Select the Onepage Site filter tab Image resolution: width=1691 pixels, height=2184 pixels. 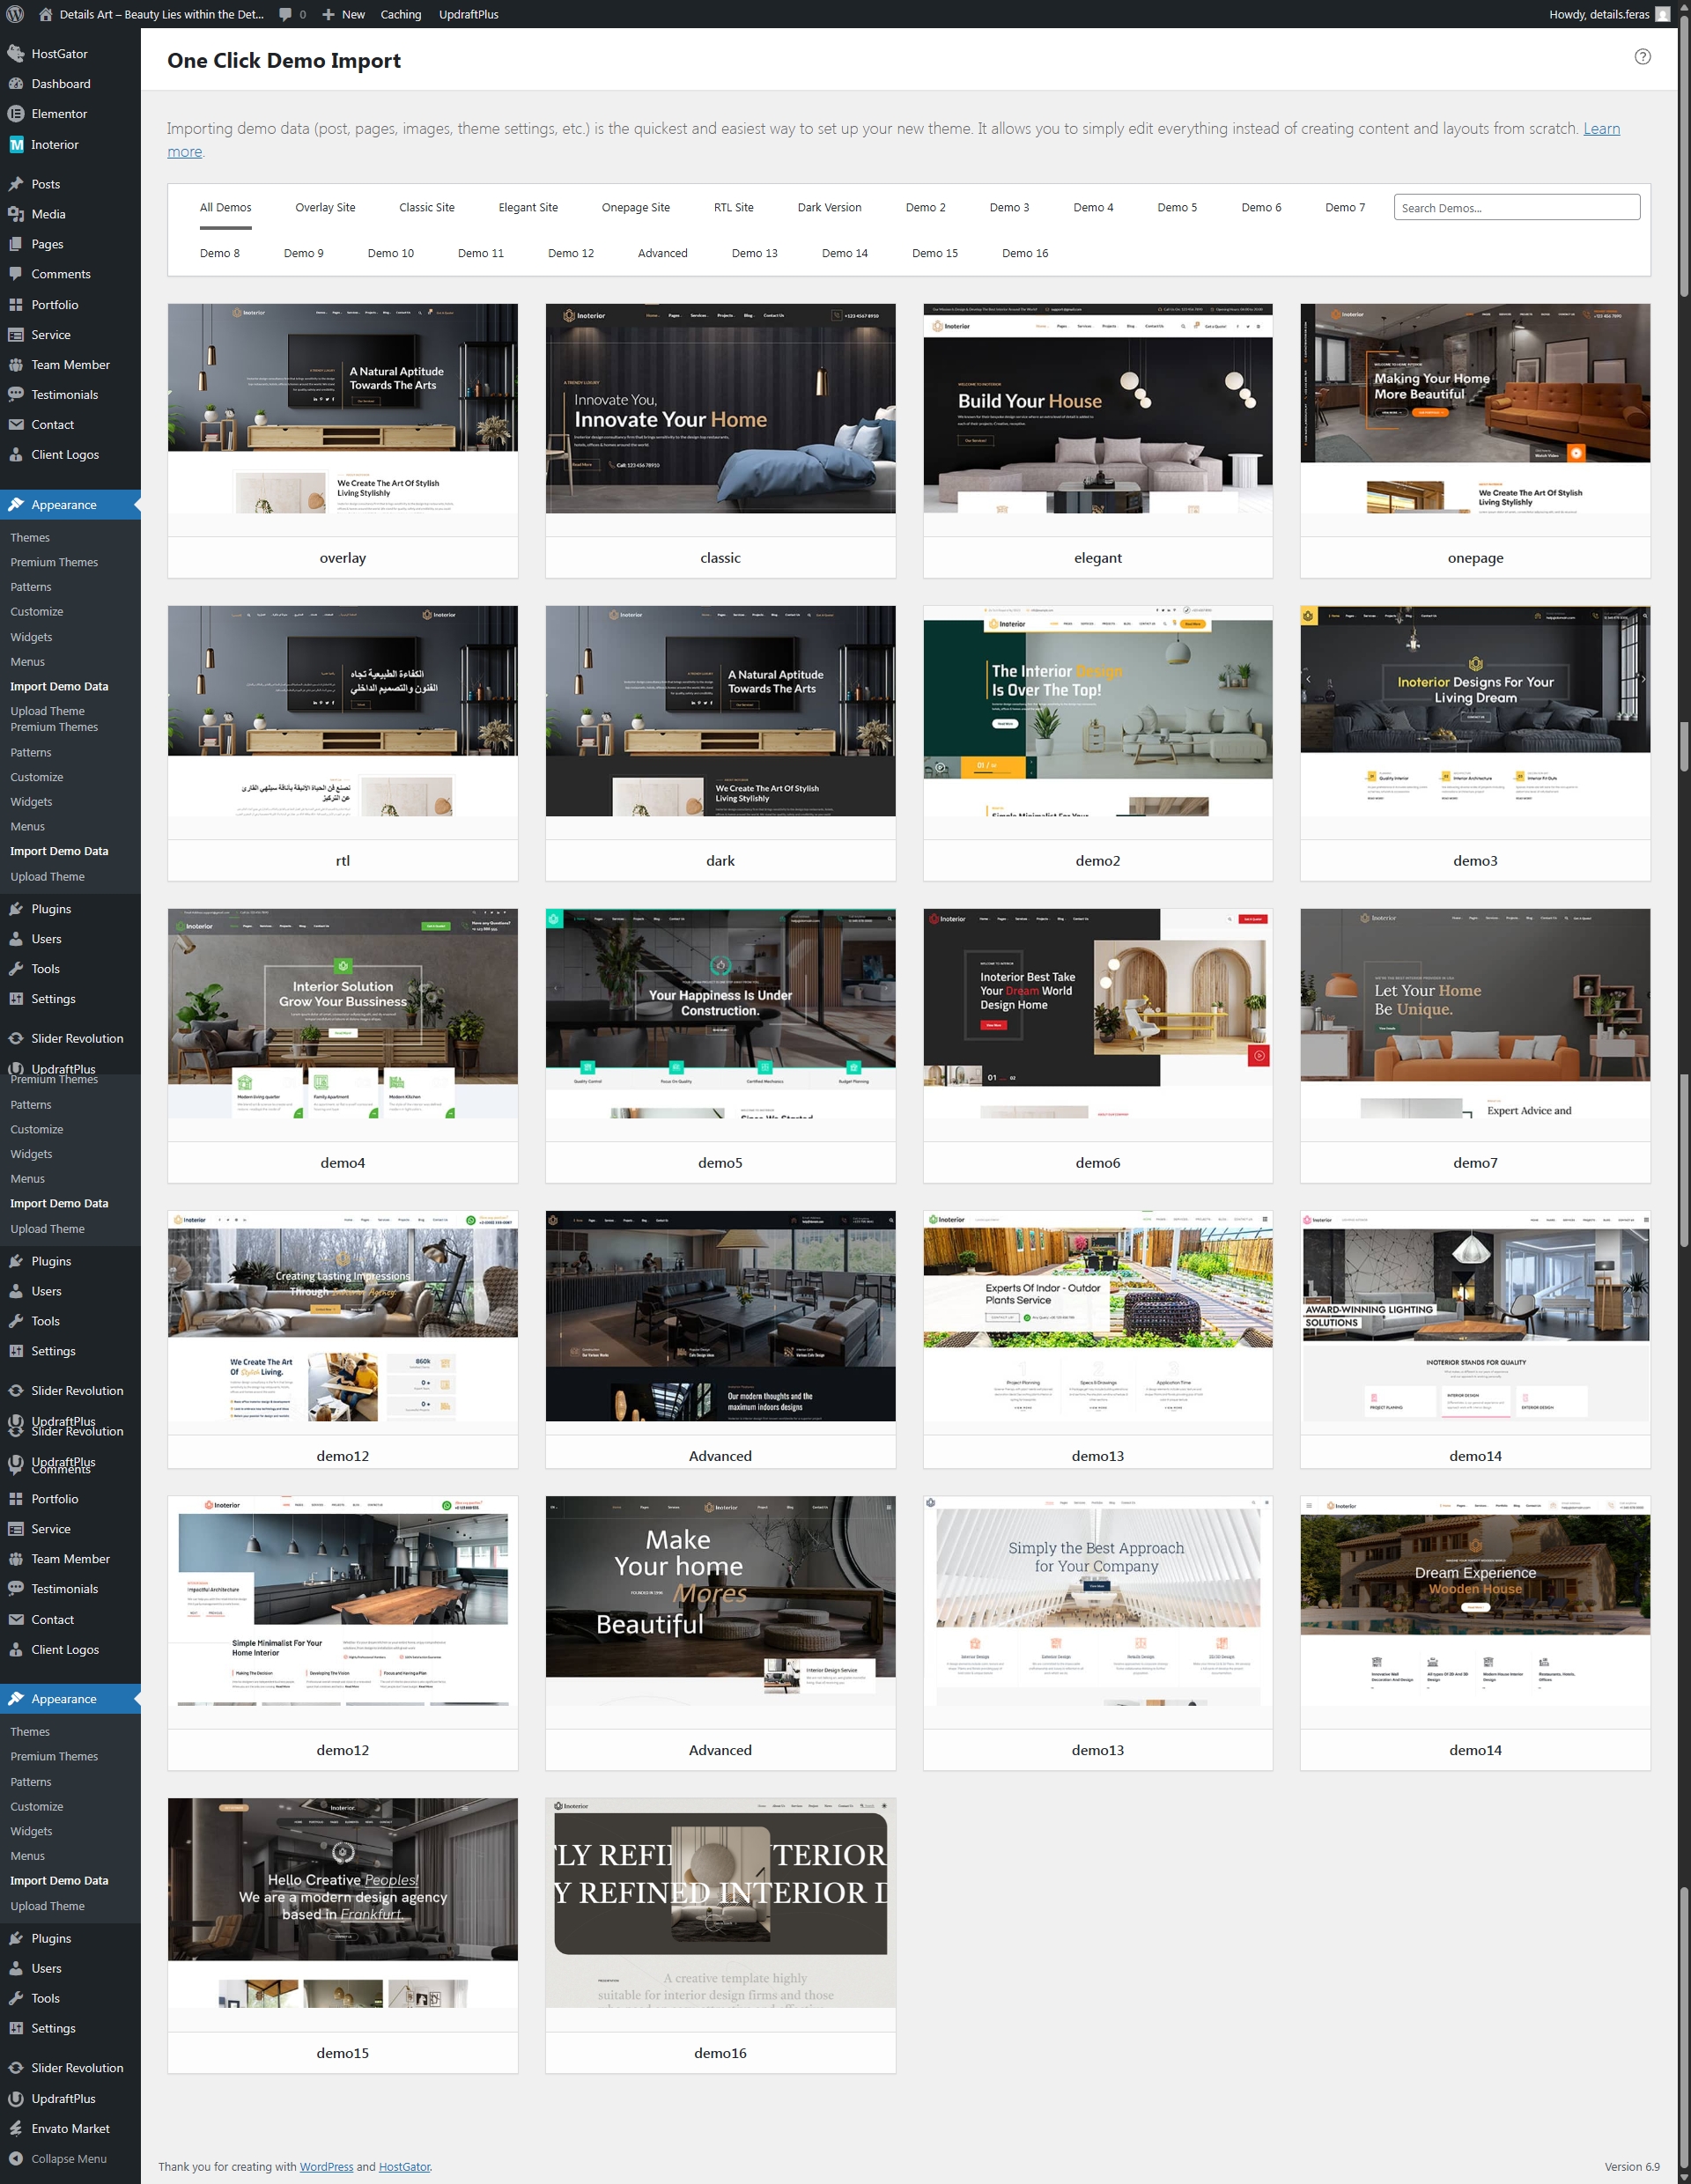click(x=635, y=207)
